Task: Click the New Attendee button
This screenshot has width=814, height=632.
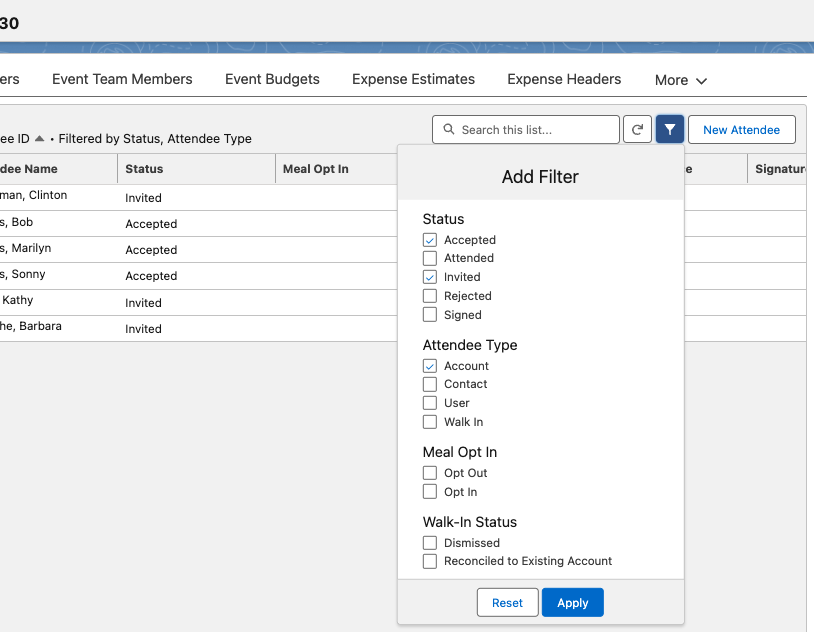Action: (741, 130)
